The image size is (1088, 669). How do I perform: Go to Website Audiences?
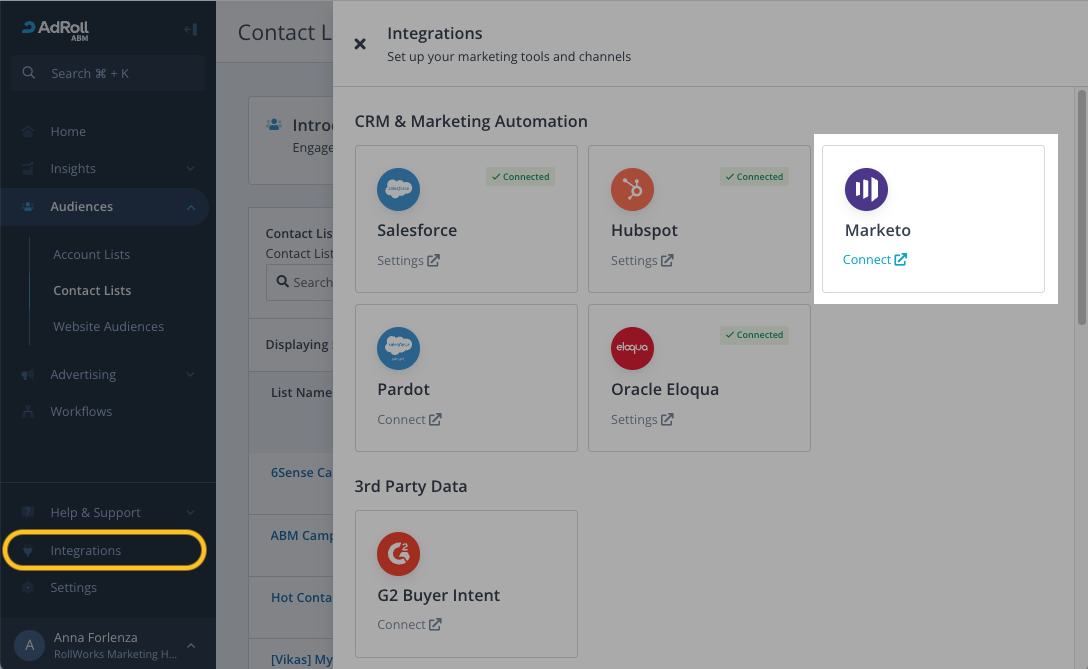pos(108,327)
